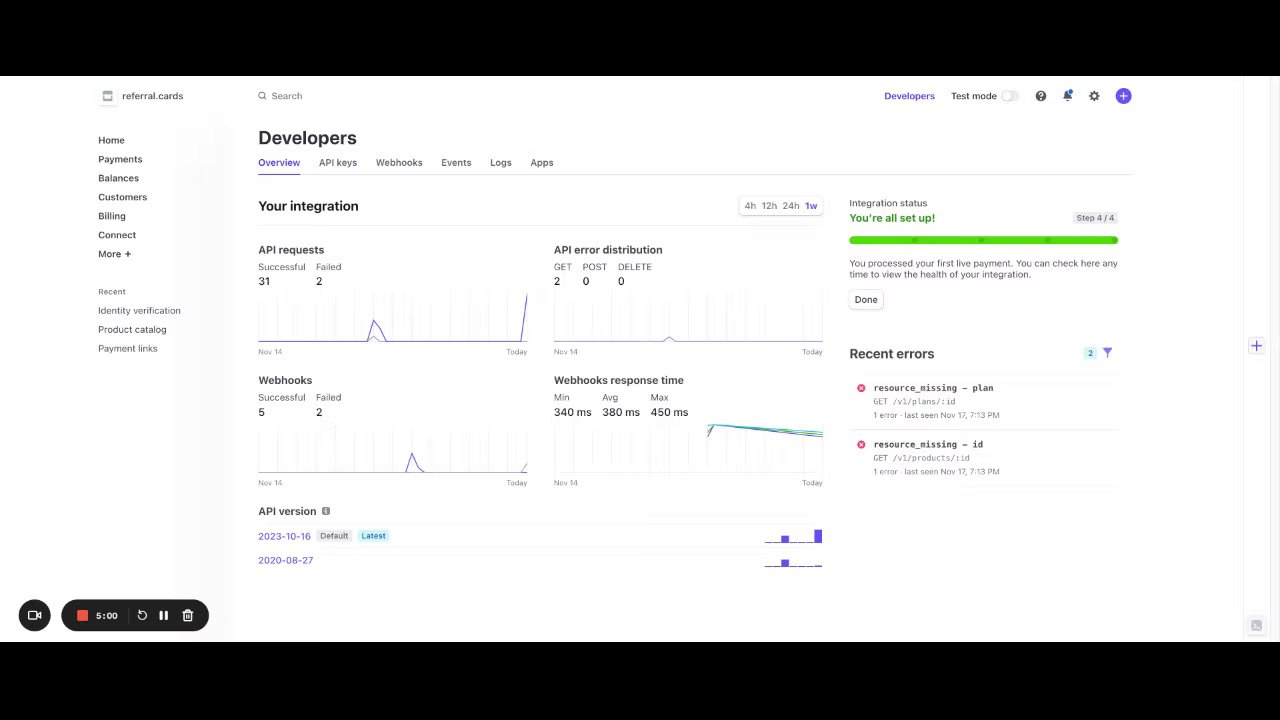1280x720 pixels.
Task: Pause the screen recording
Action: pos(164,616)
